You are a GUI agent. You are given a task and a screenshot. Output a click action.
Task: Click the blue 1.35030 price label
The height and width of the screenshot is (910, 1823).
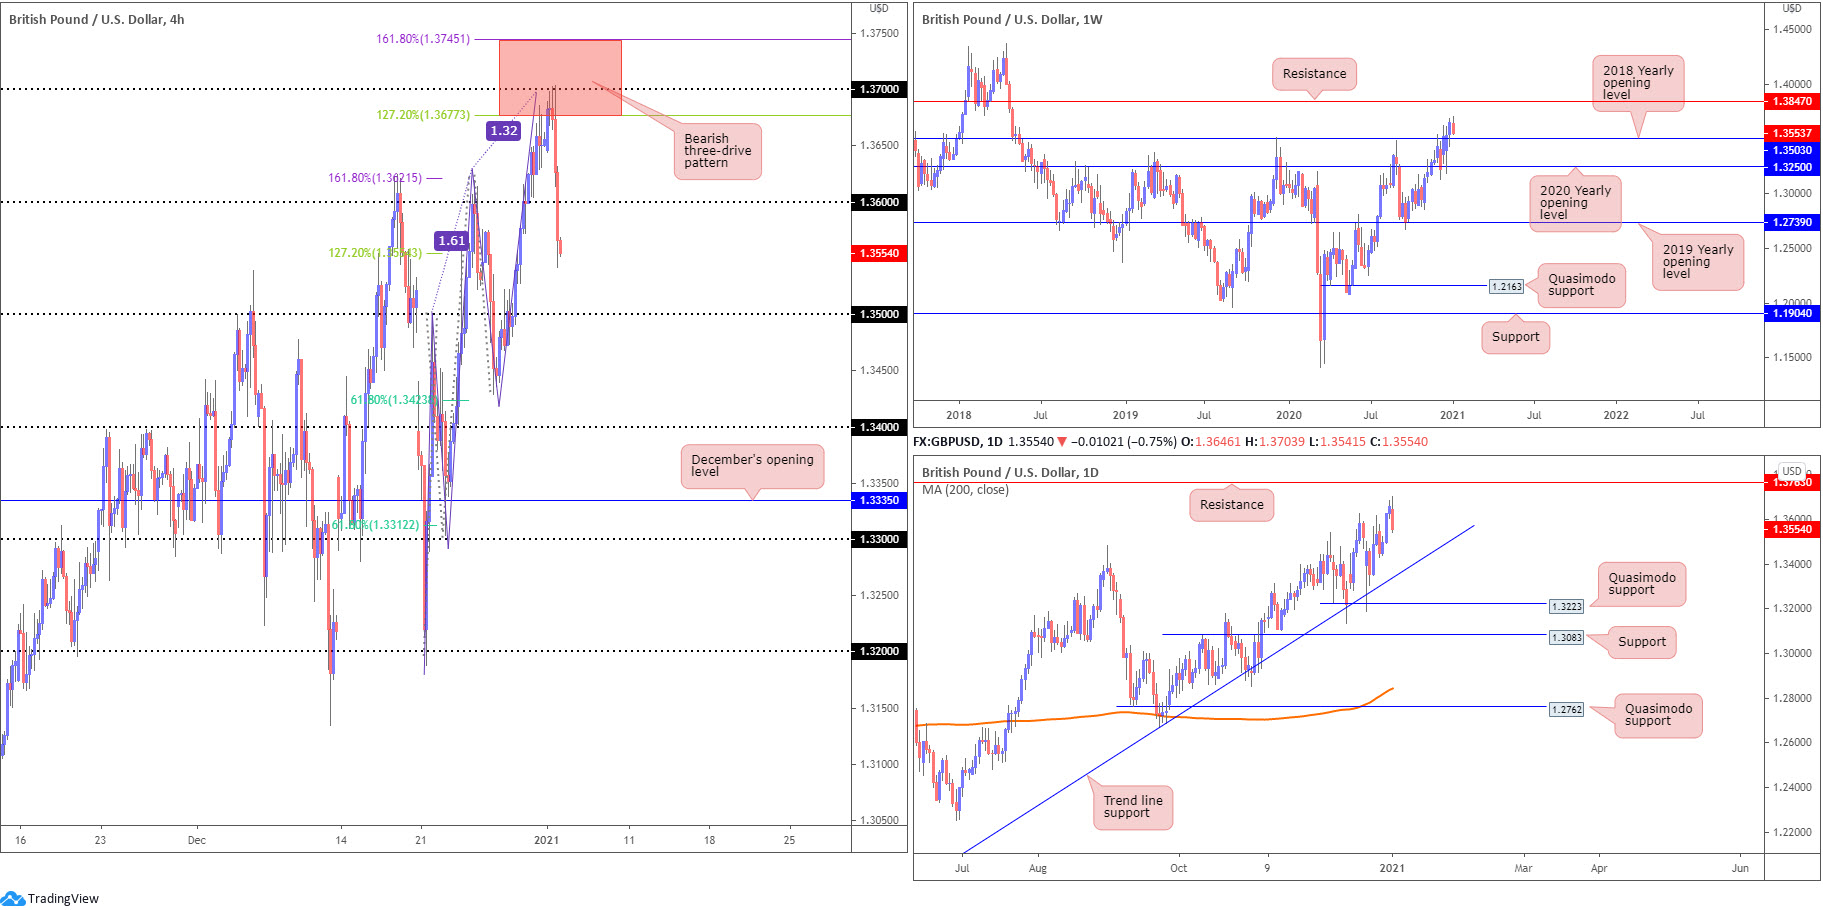coord(1792,150)
